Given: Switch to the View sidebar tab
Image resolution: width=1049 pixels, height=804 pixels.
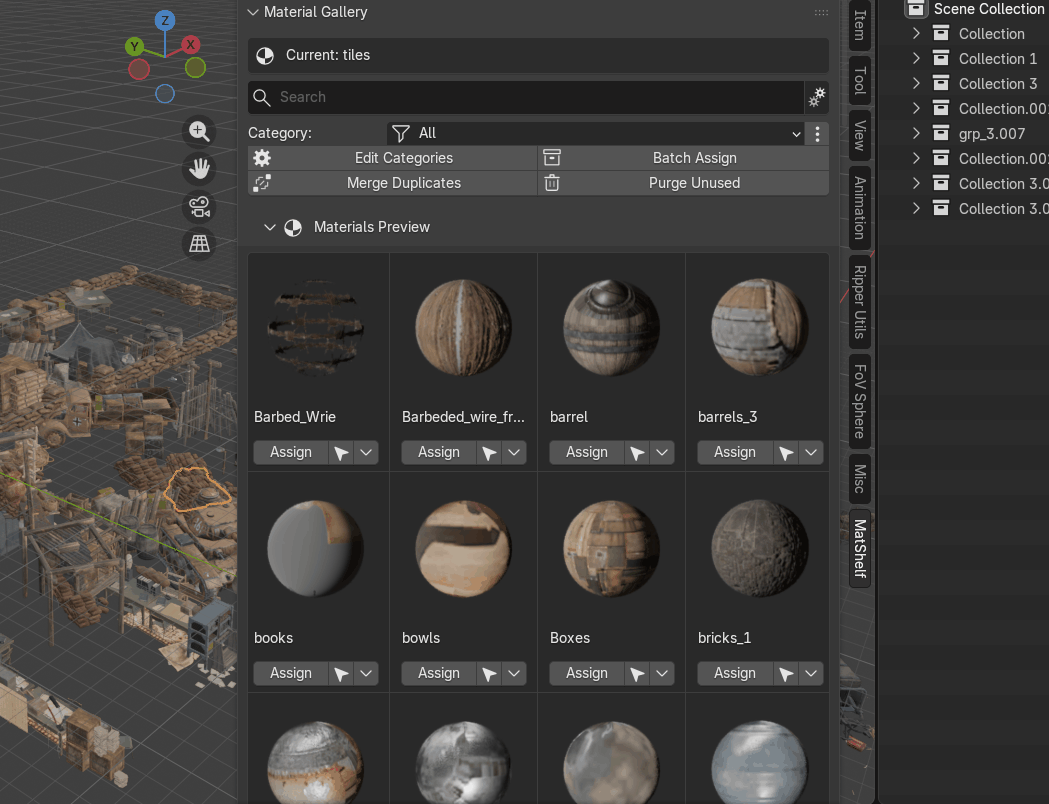Looking at the screenshot, I should pos(860,135).
